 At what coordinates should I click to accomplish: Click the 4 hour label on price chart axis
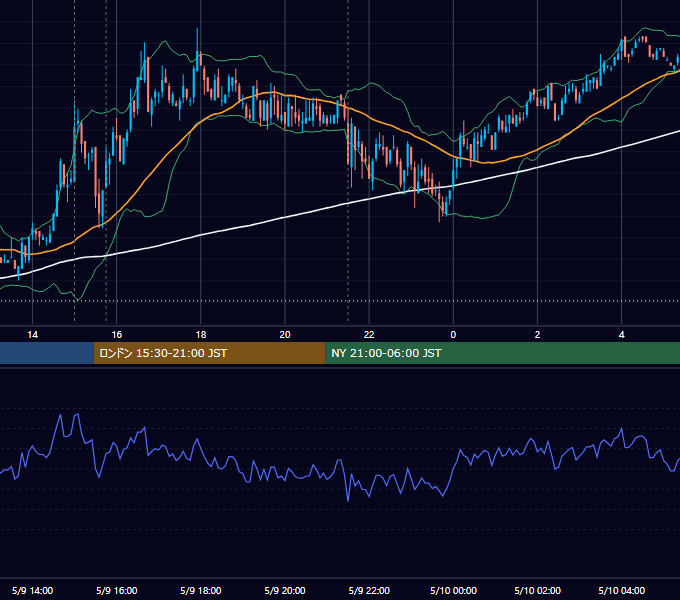click(621, 335)
